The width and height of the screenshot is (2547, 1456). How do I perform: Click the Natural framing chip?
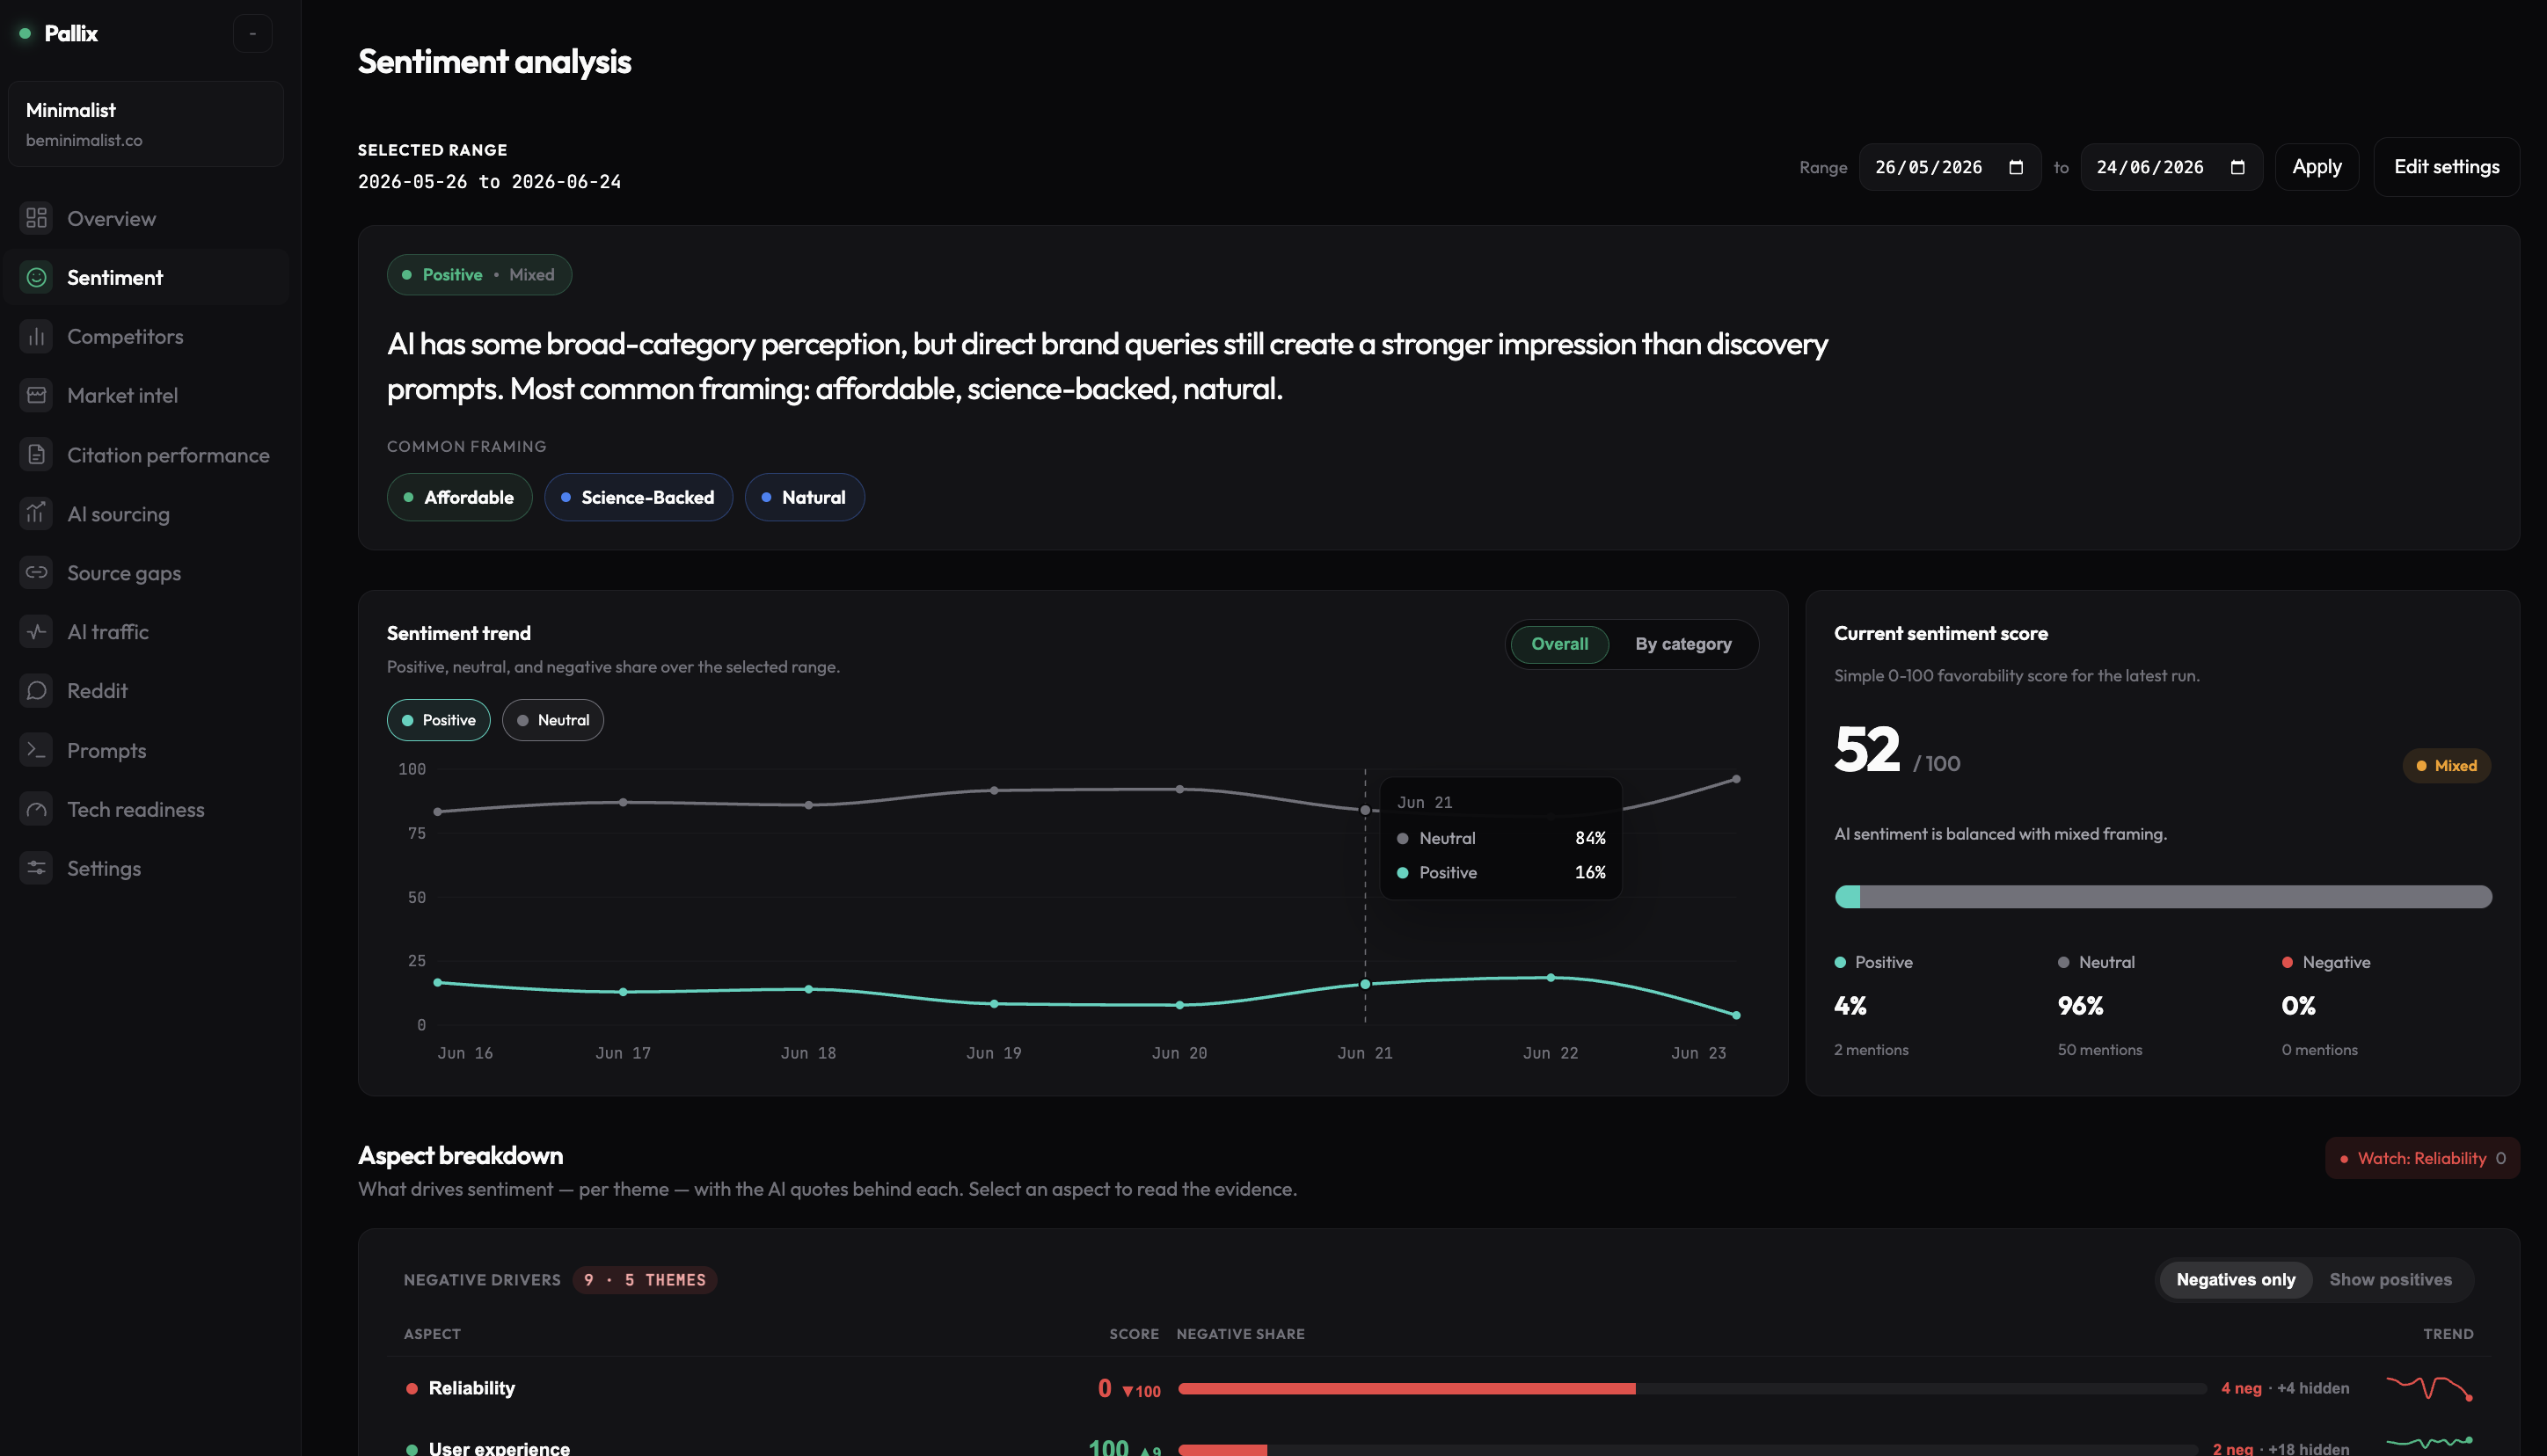[x=804, y=497]
